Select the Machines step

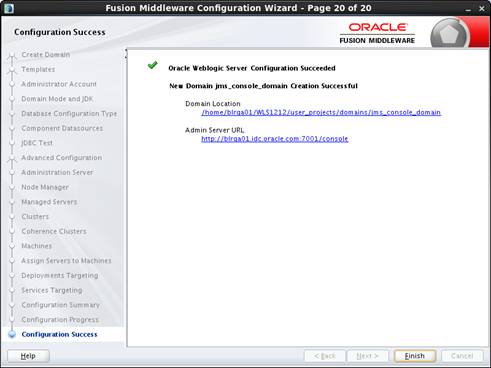pos(37,246)
